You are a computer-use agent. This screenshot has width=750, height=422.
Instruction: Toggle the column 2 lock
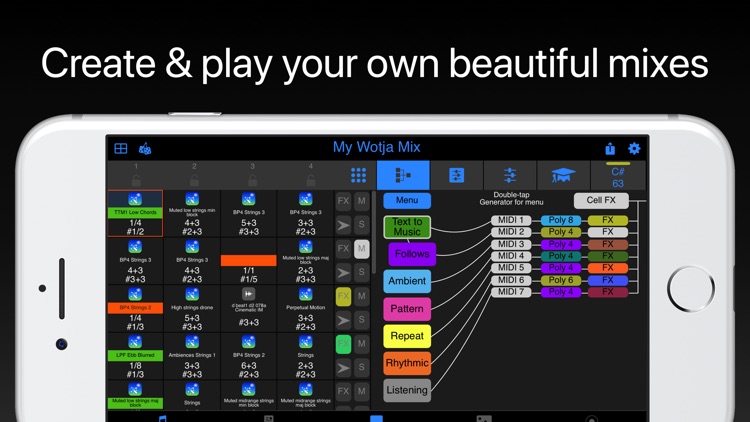pos(194,180)
